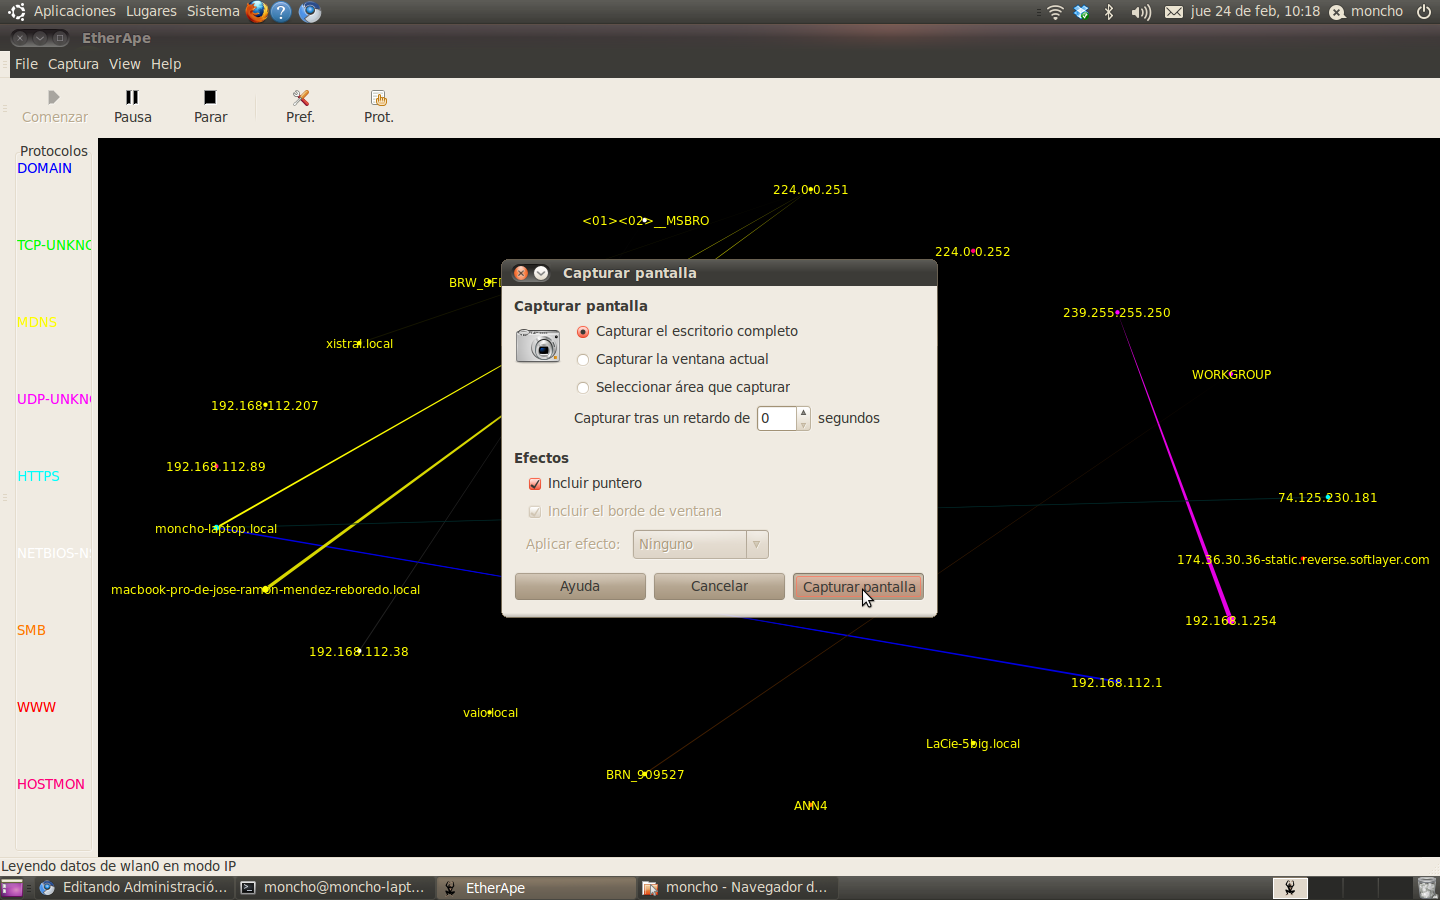Switch to EtherApe taskbar entry
Viewport: 1440px width, 900px height.
point(536,887)
